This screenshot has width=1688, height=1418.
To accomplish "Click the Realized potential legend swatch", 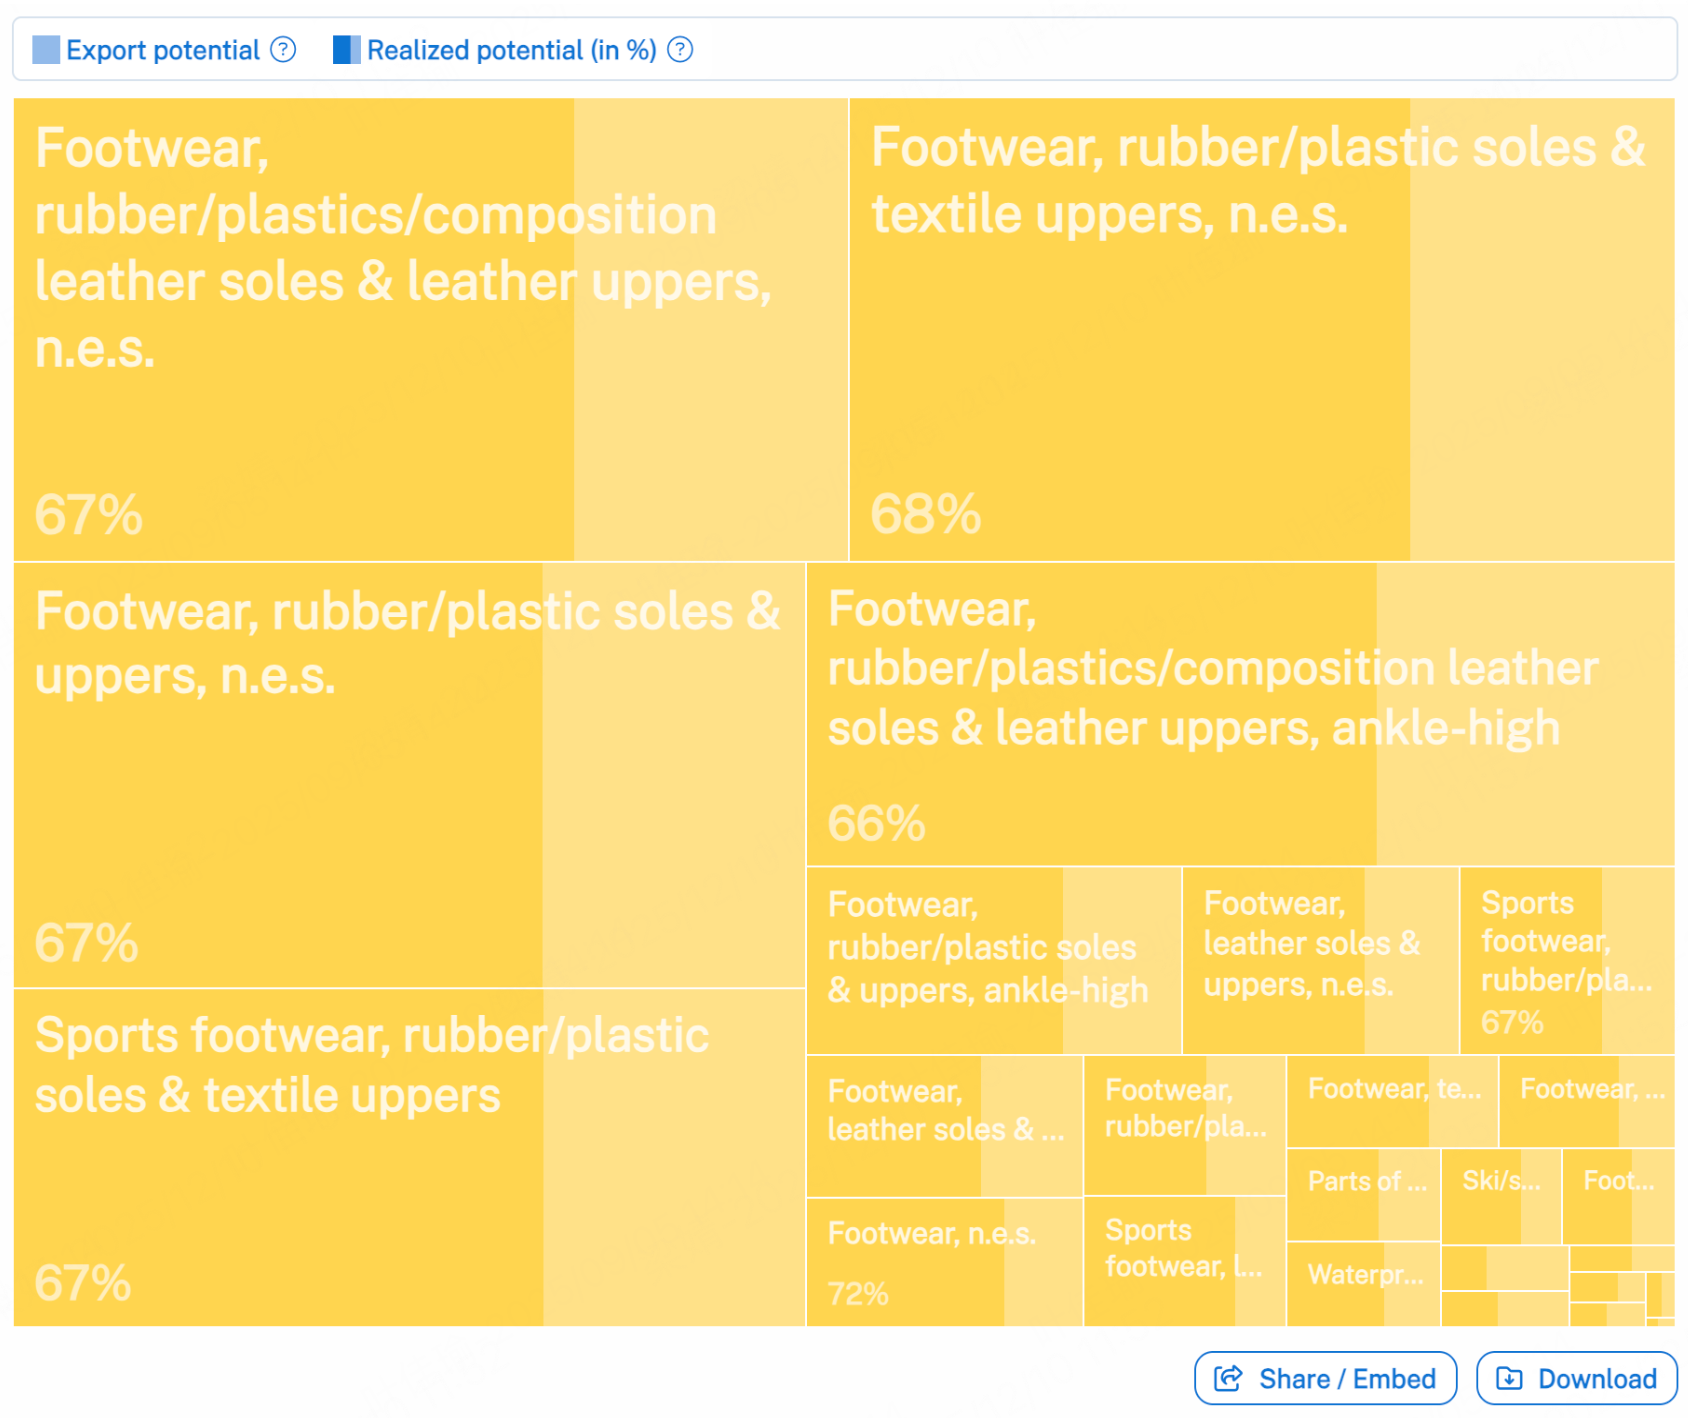I will coord(346,50).
